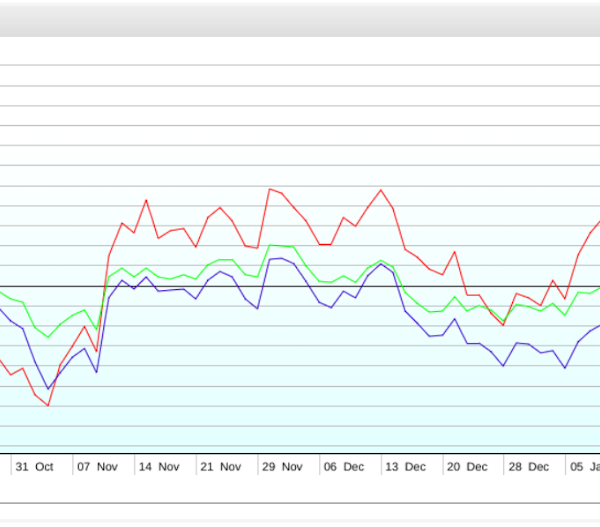Select blue line's dip before 28 Dec
600x527 pixels.
(503, 365)
